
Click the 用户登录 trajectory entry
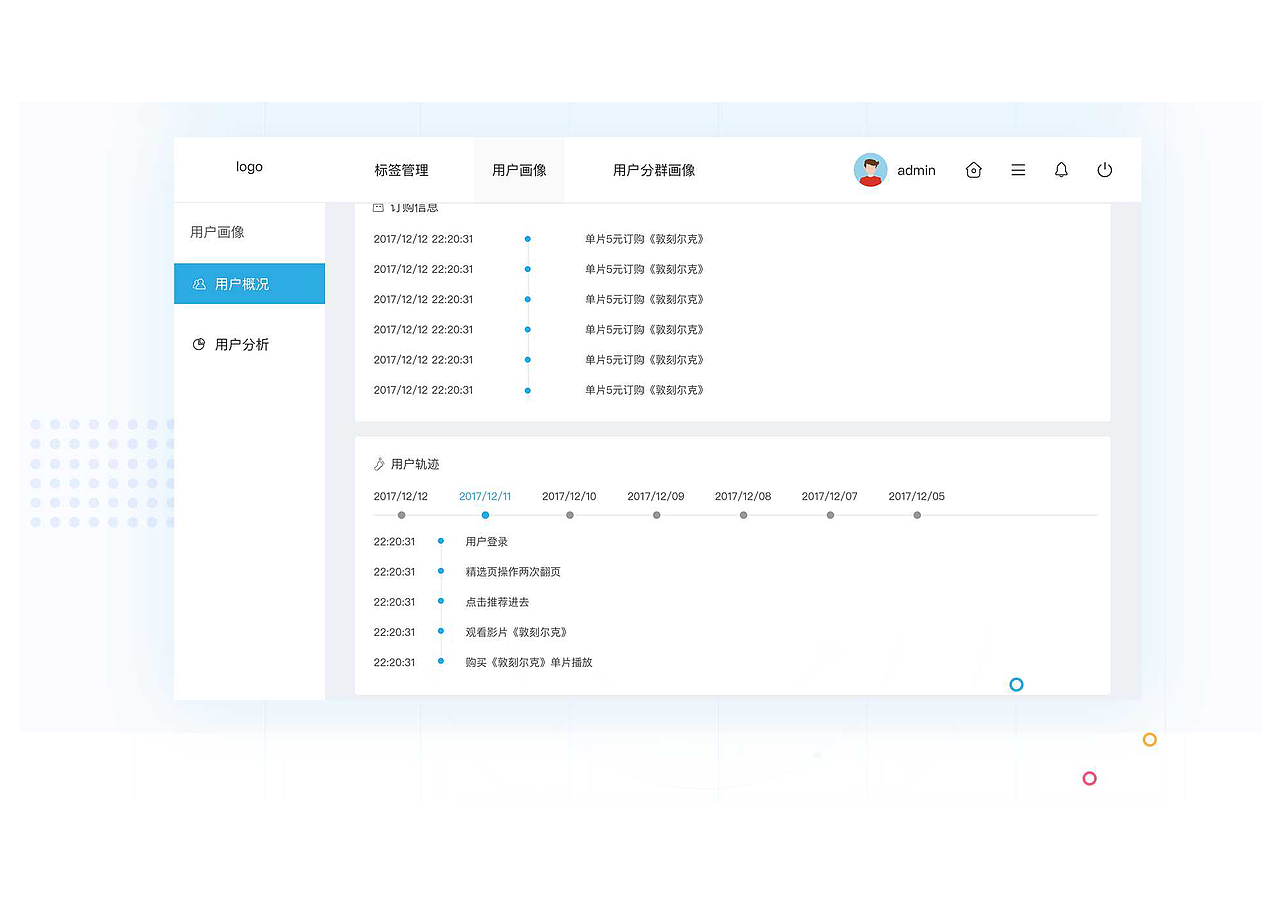(x=487, y=542)
